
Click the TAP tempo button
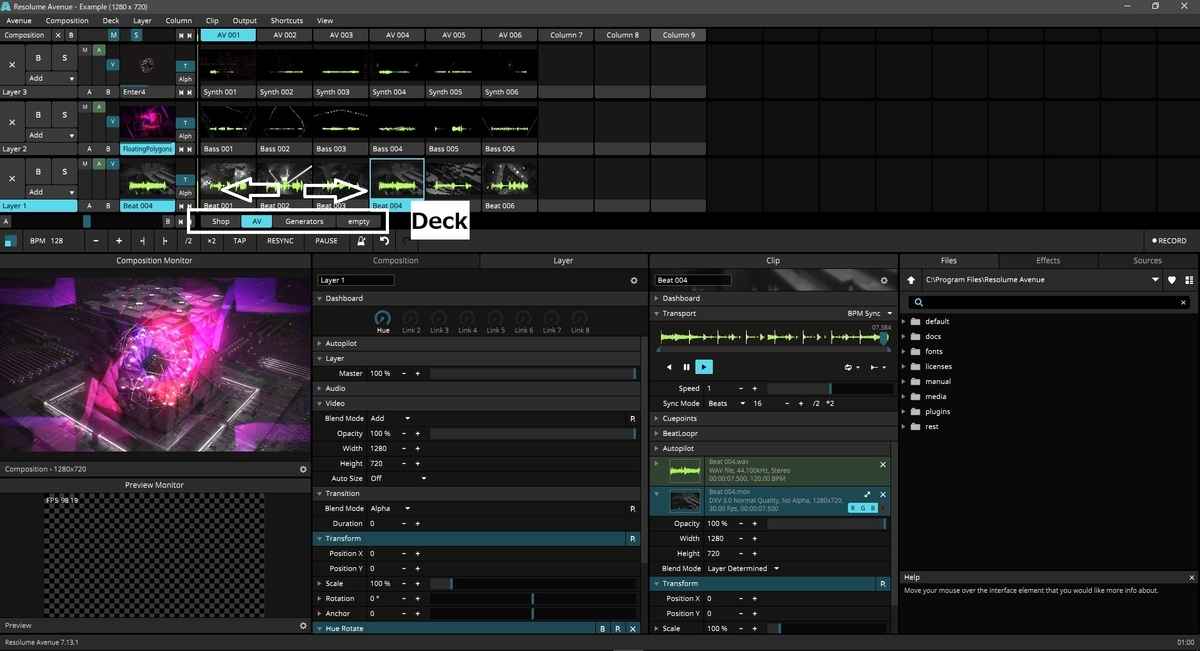click(240, 241)
